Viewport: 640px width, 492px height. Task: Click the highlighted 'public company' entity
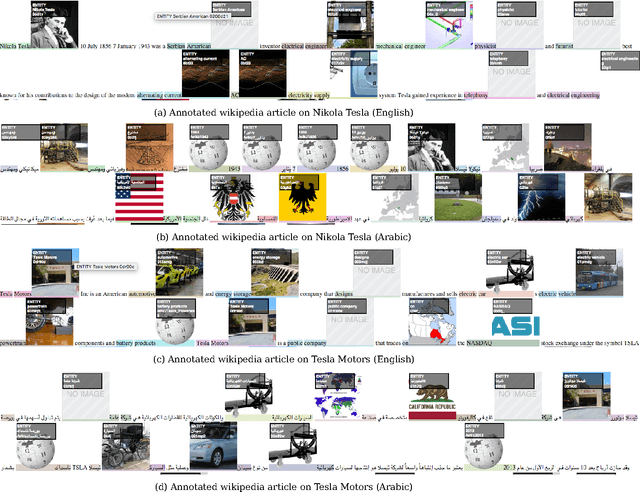click(307, 343)
